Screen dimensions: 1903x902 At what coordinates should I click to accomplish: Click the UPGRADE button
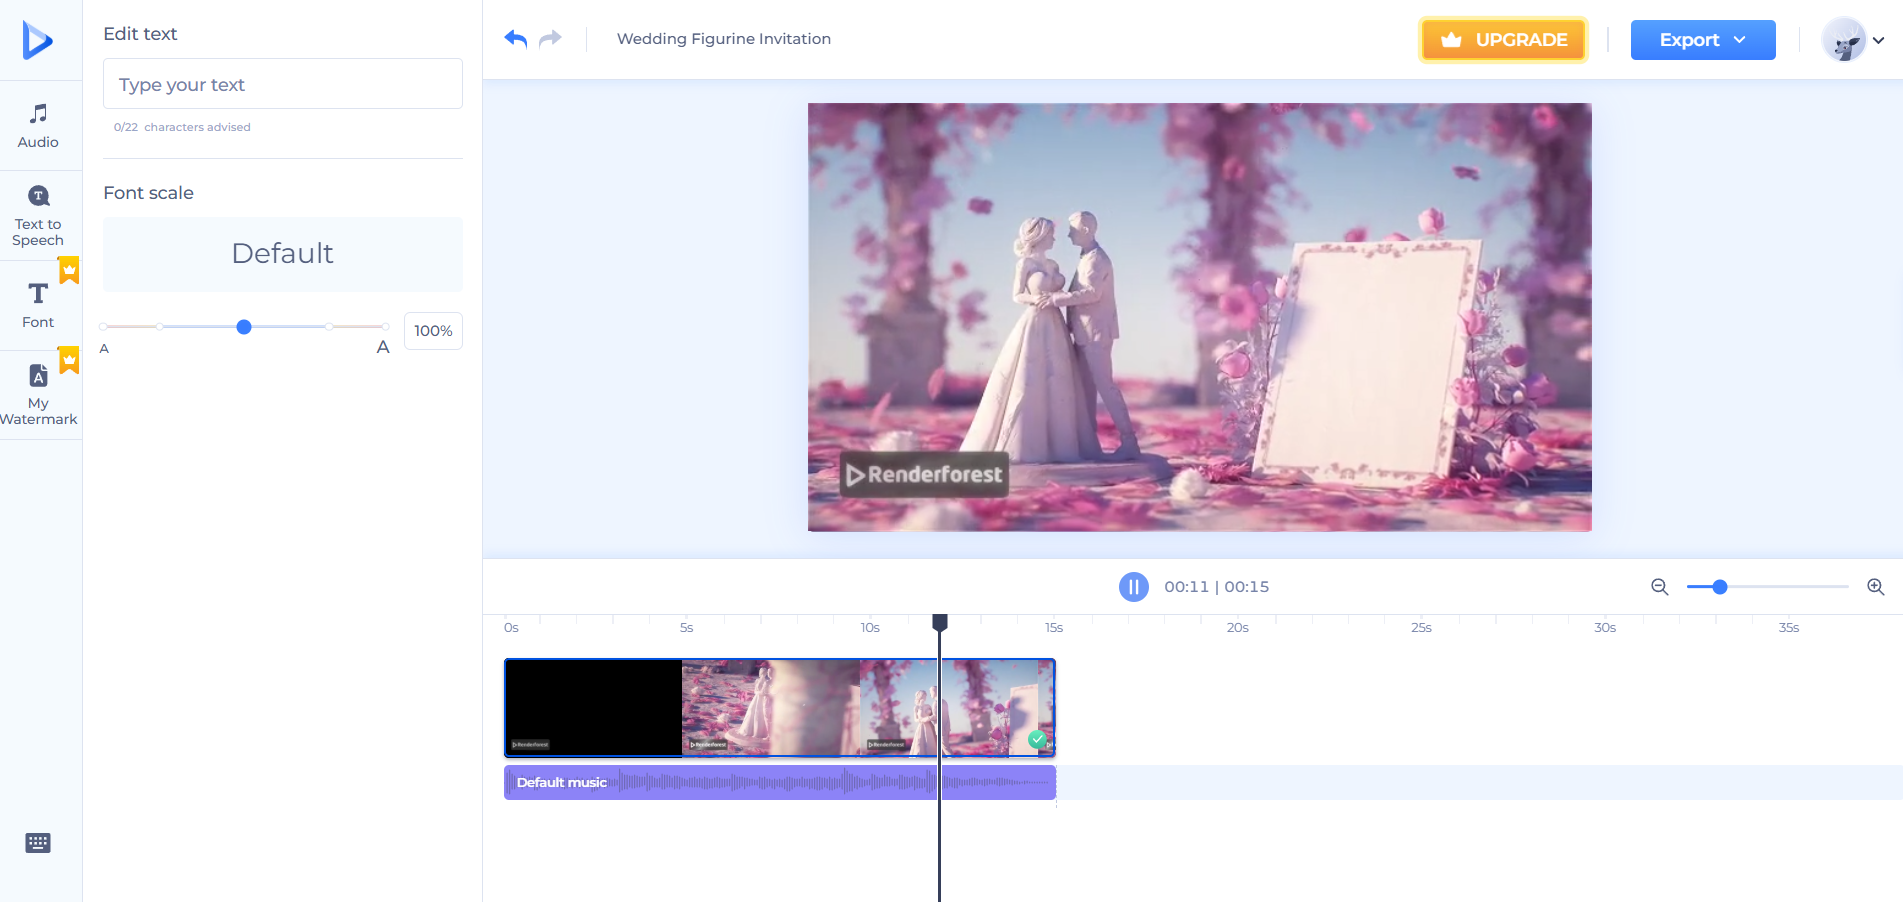click(x=1502, y=40)
